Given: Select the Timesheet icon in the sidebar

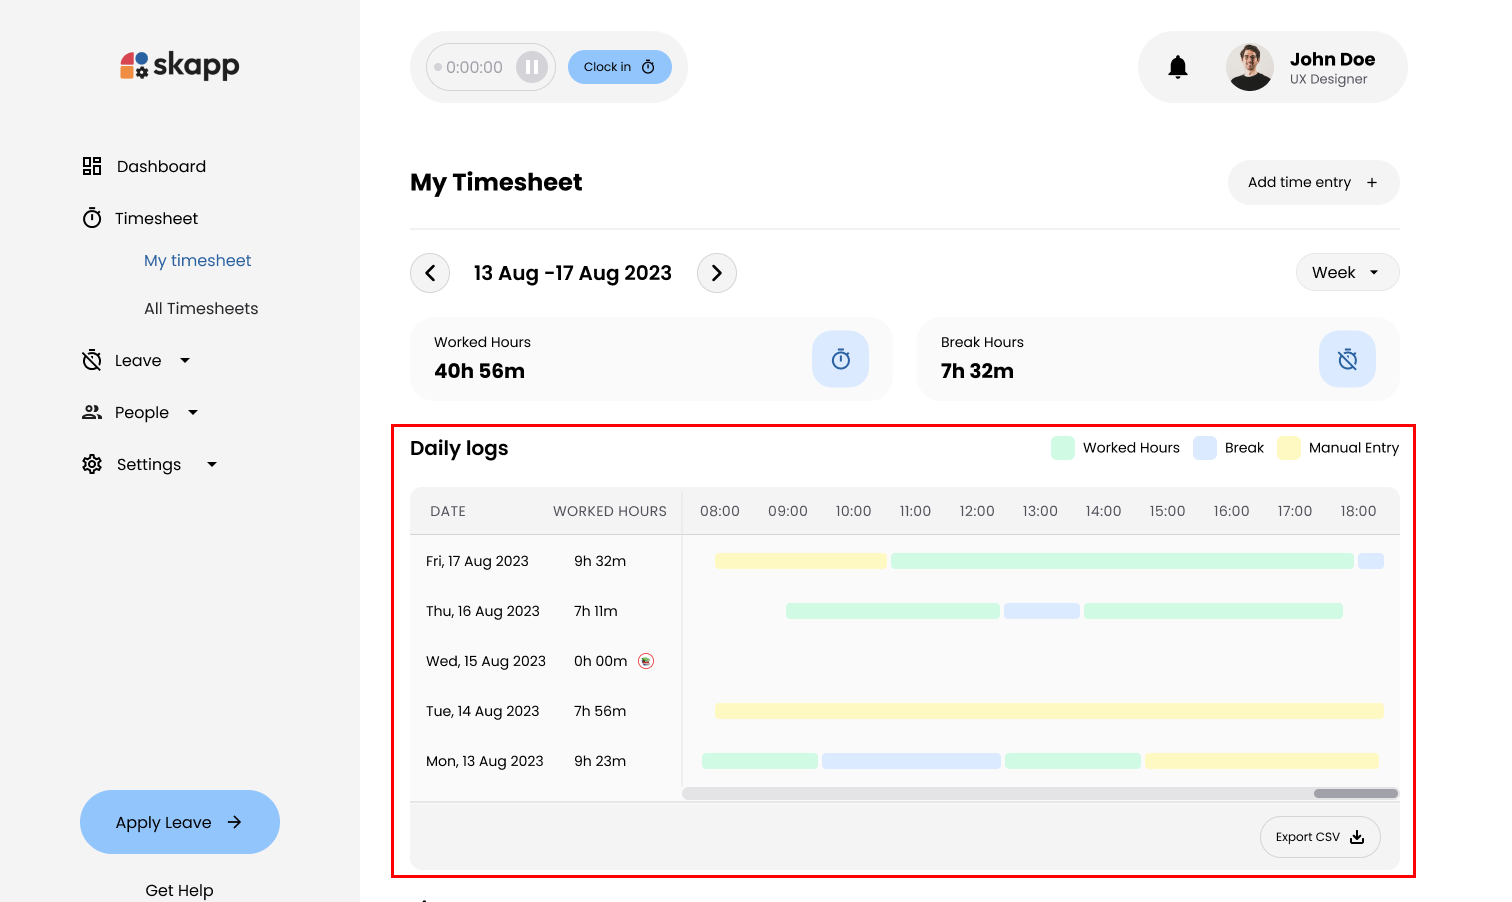Looking at the screenshot, I should click(92, 217).
